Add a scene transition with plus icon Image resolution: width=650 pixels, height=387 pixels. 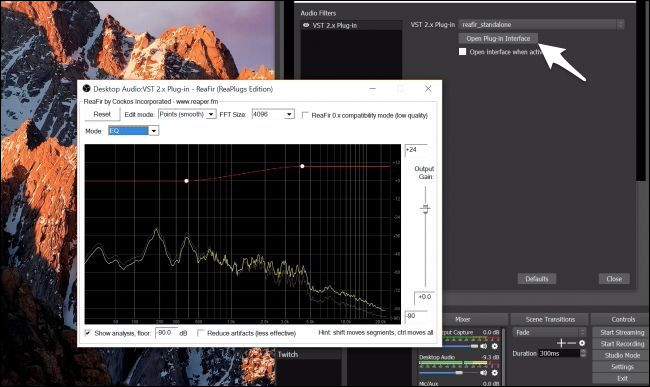pos(561,343)
